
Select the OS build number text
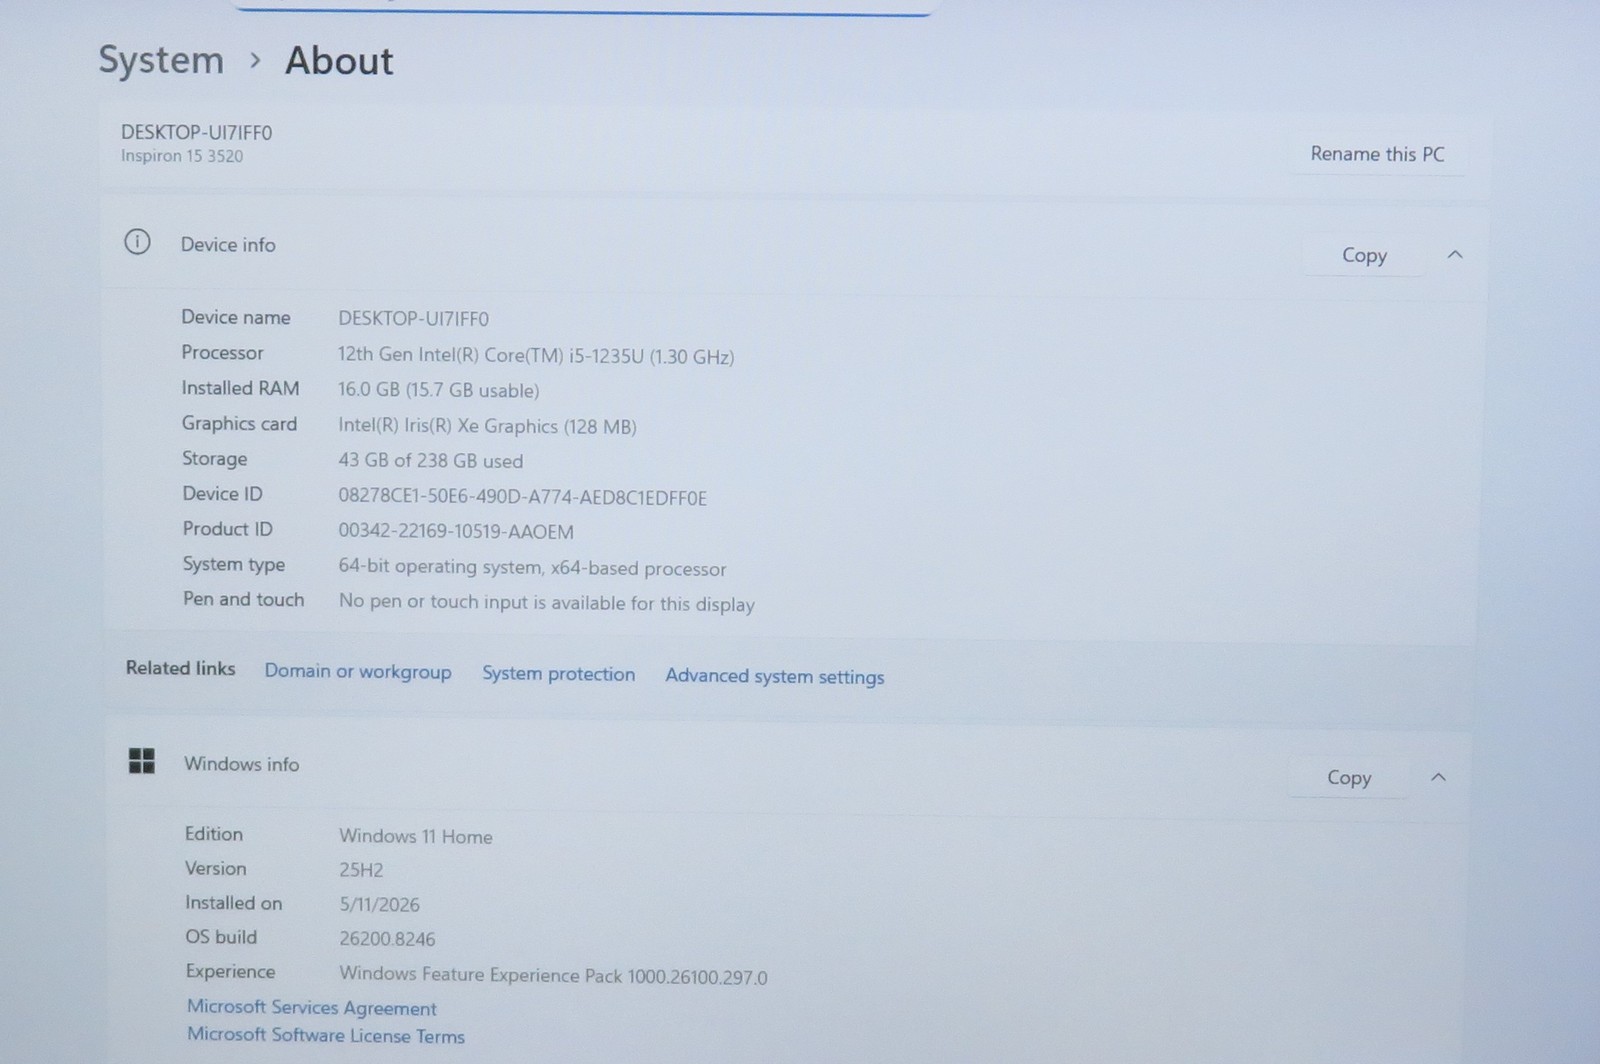(387, 939)
